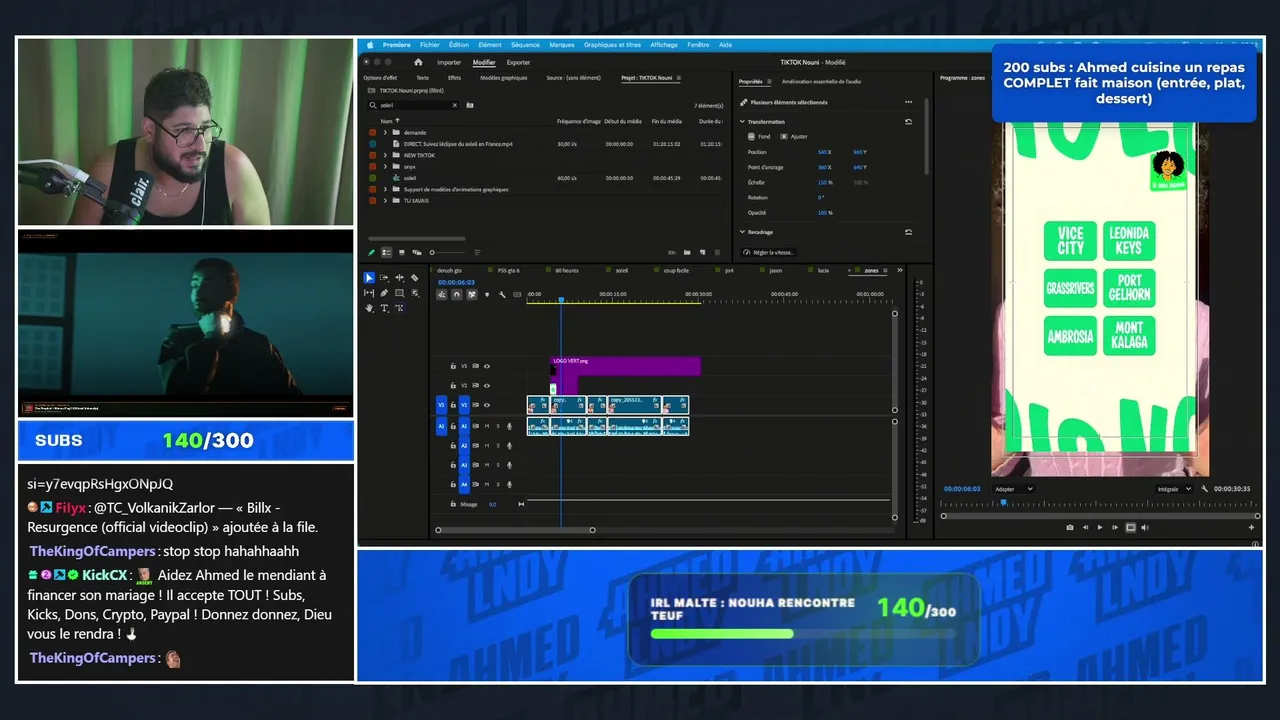Click the green label swatch of soleil
The image size is (1280, 720).
click(373, 177)
